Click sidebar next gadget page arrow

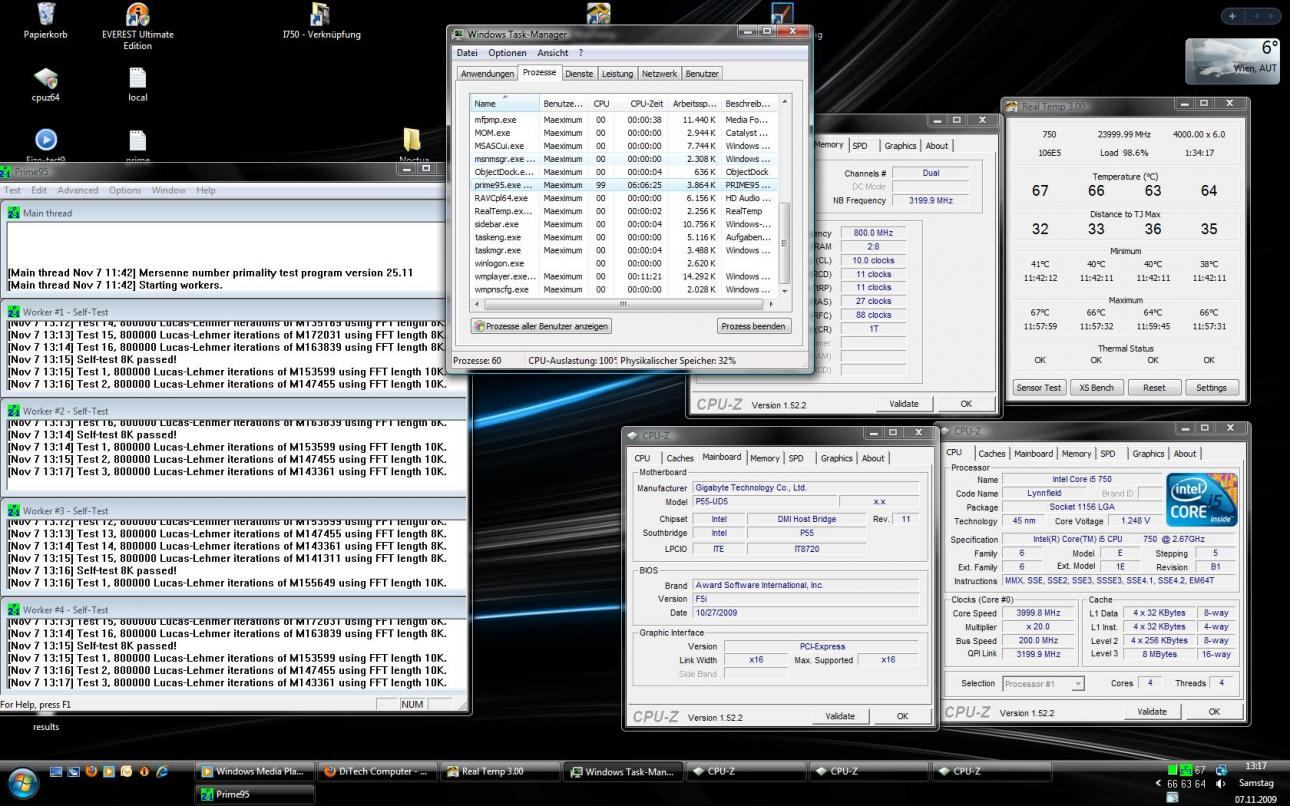coord(1272,15)
